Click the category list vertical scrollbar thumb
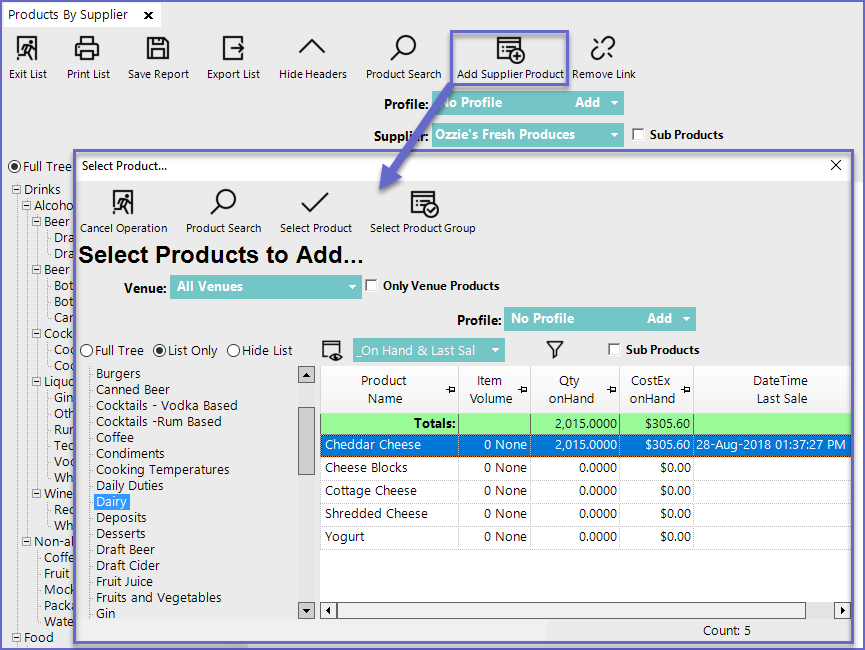865x650 pixels. [306, 440]
